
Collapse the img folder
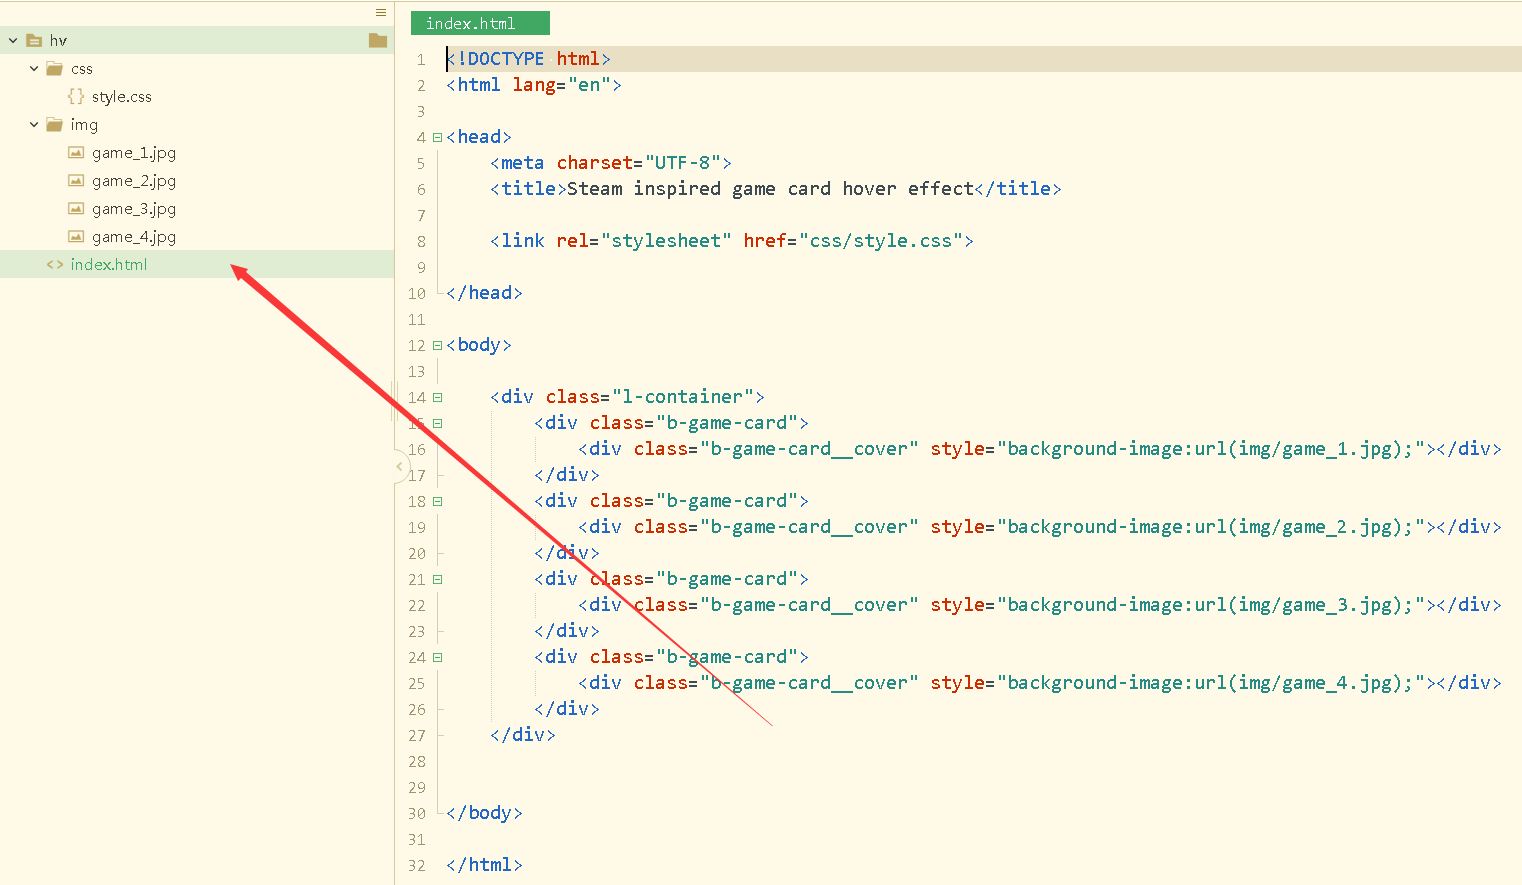click(x=34, y=124)
